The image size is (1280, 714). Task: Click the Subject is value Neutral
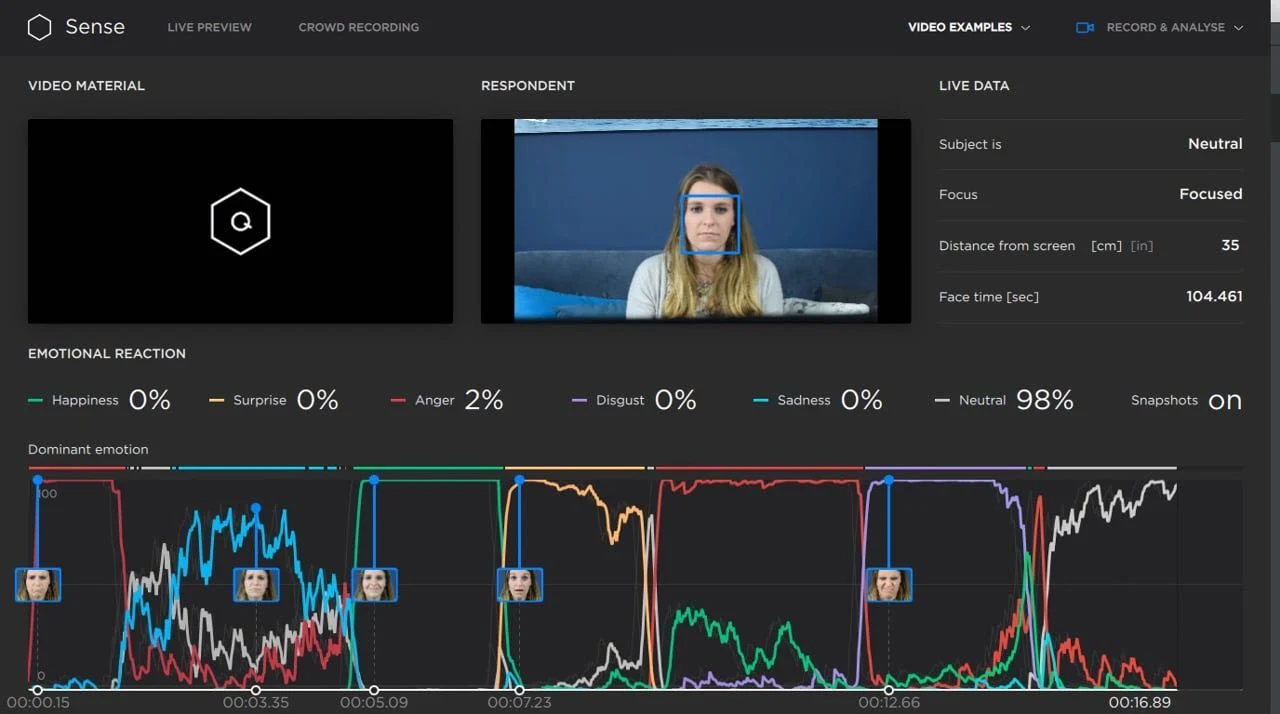click(1215, 144)
